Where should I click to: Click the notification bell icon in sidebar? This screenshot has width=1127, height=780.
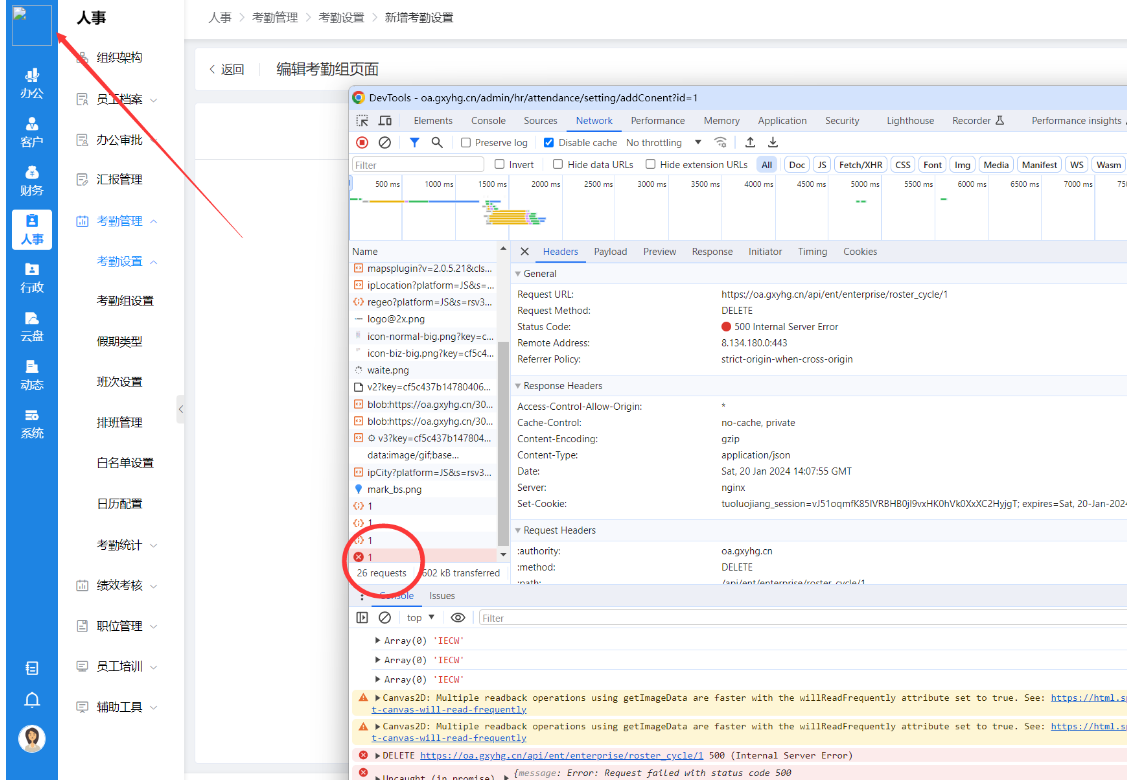[x=32, y=699]
